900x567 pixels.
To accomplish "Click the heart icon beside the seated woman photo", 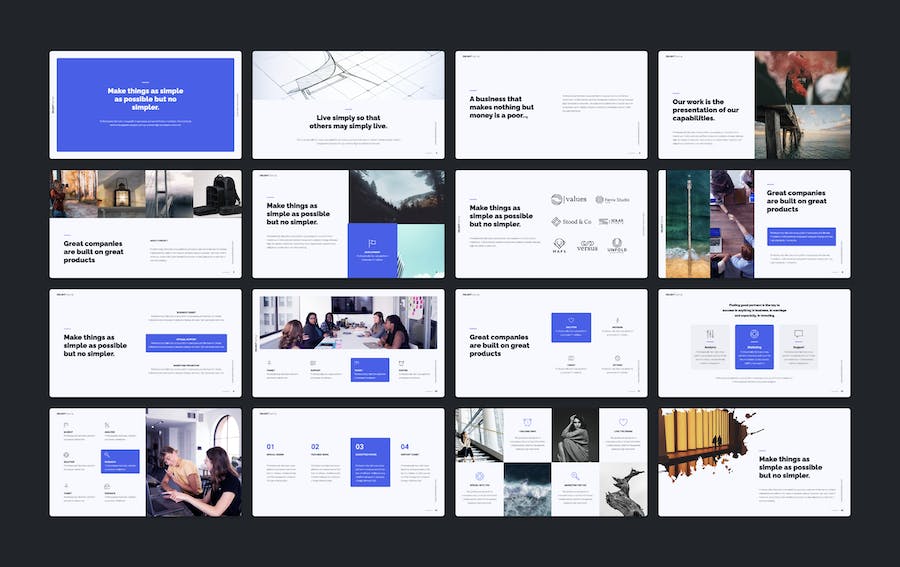I will click(622, 422).
